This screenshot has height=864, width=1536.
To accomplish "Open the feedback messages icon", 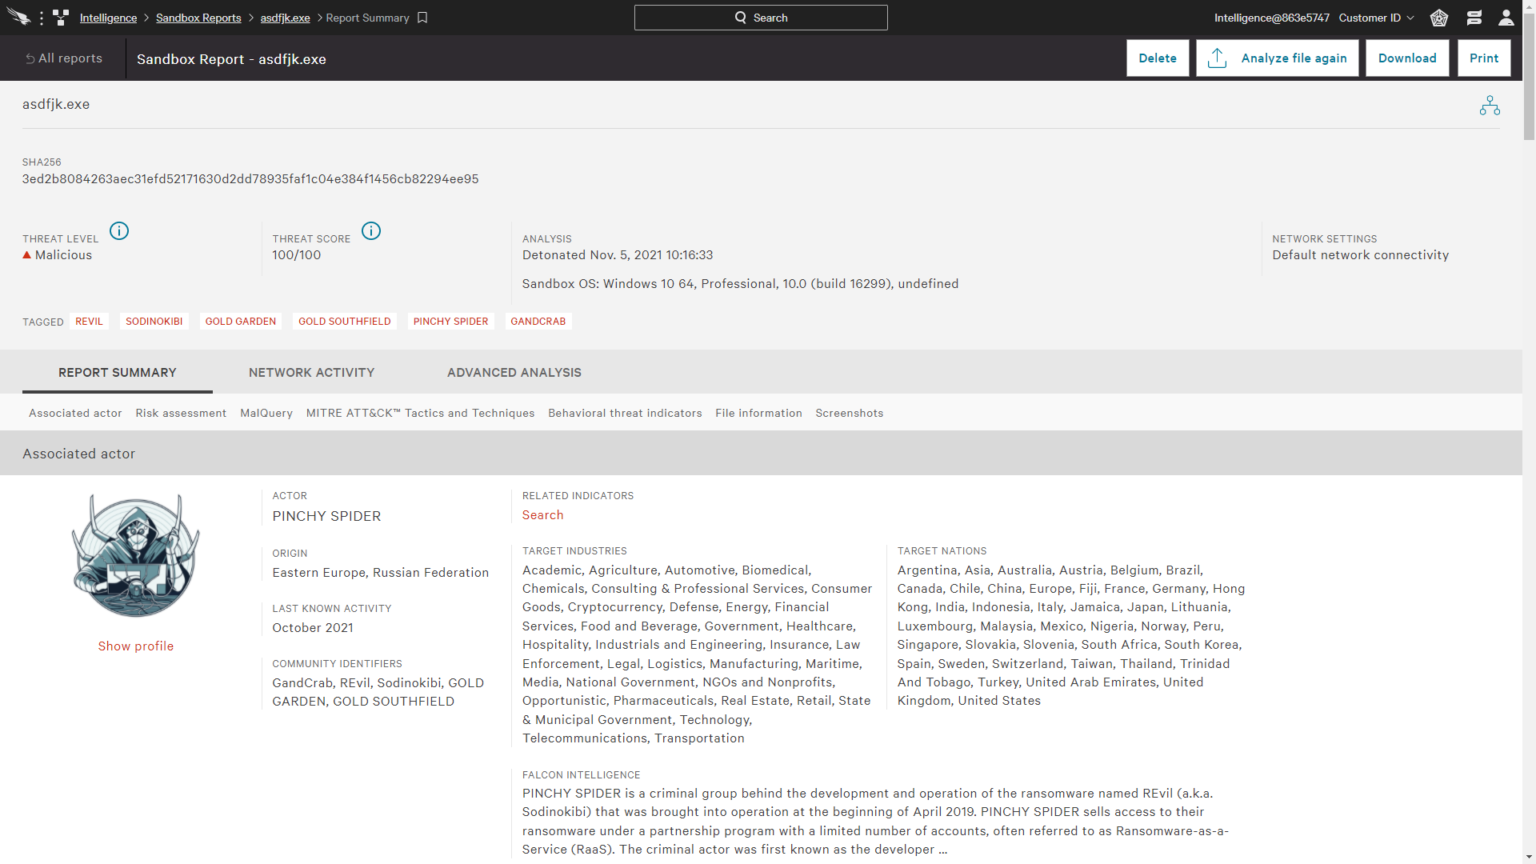I will pos(1474,17).
